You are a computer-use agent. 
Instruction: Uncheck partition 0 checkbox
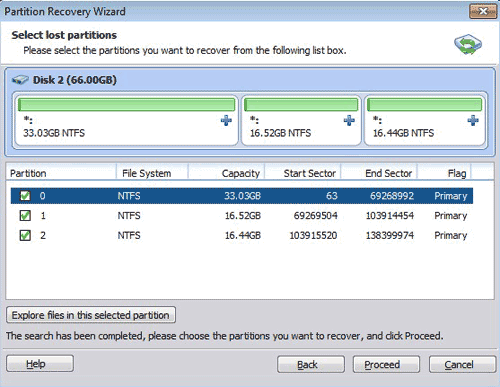tap(25, 196)
